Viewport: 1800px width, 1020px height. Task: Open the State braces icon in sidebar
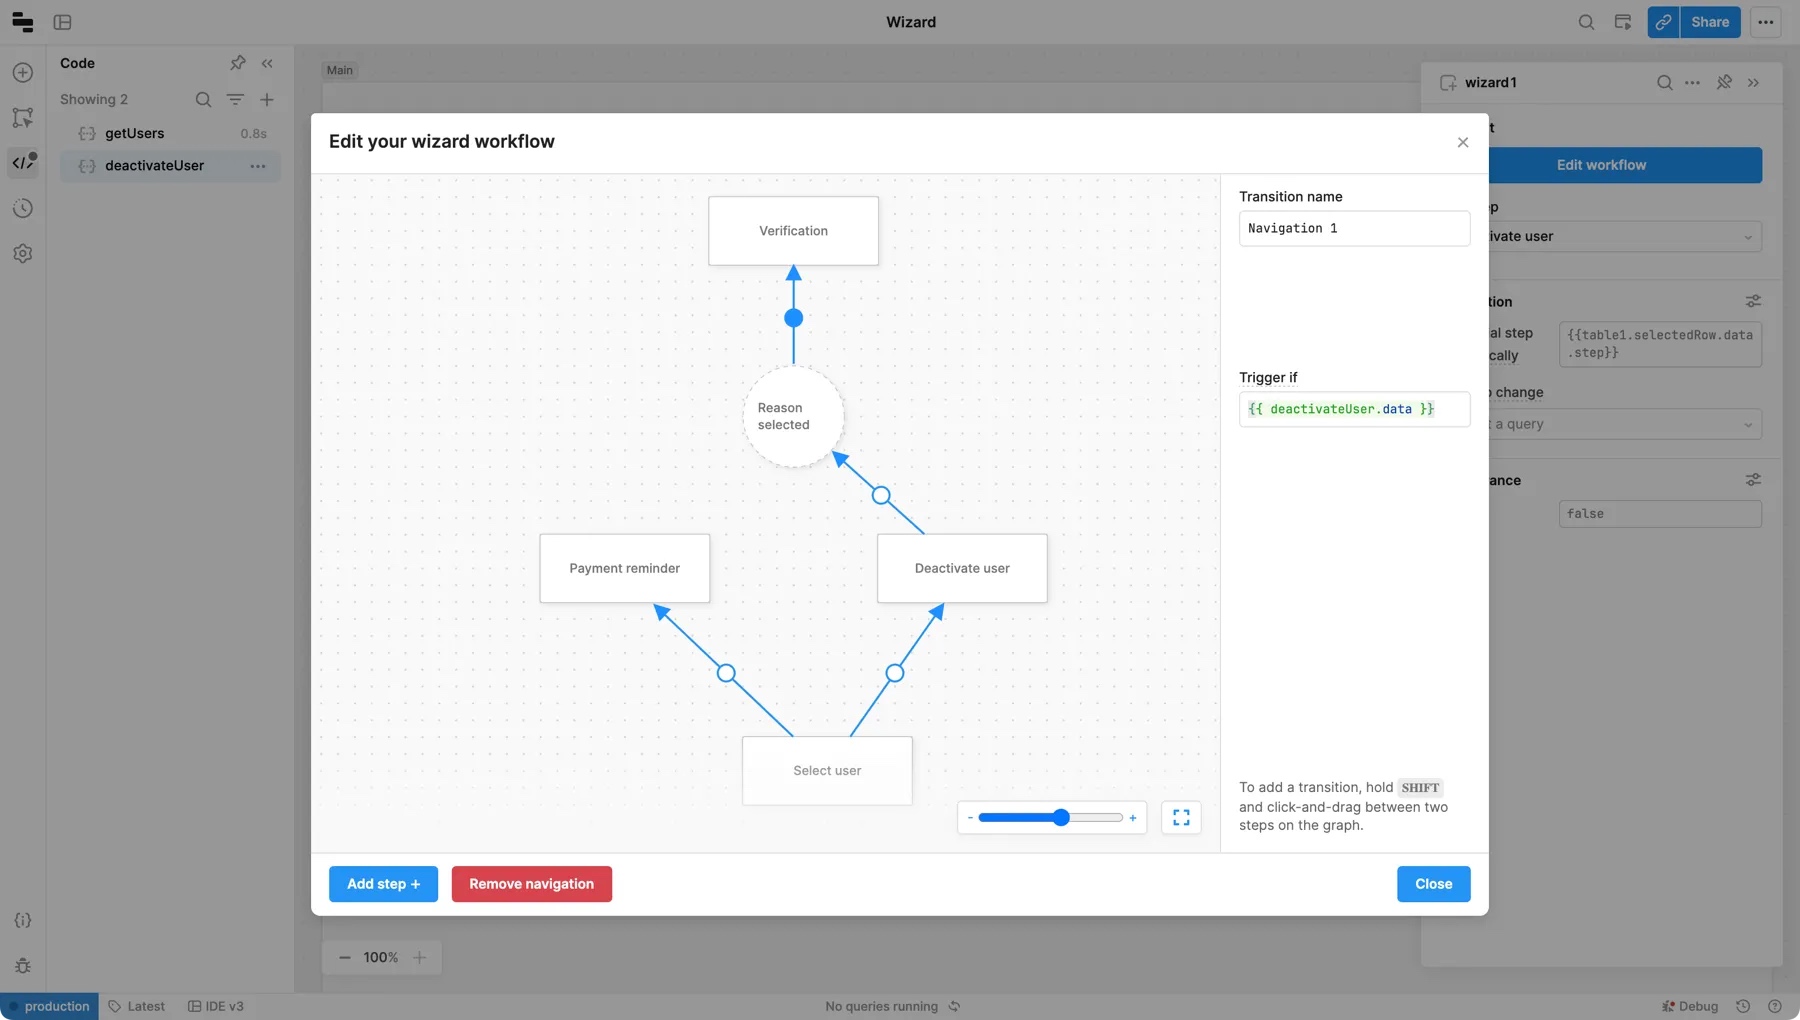(x=23, y=920)
